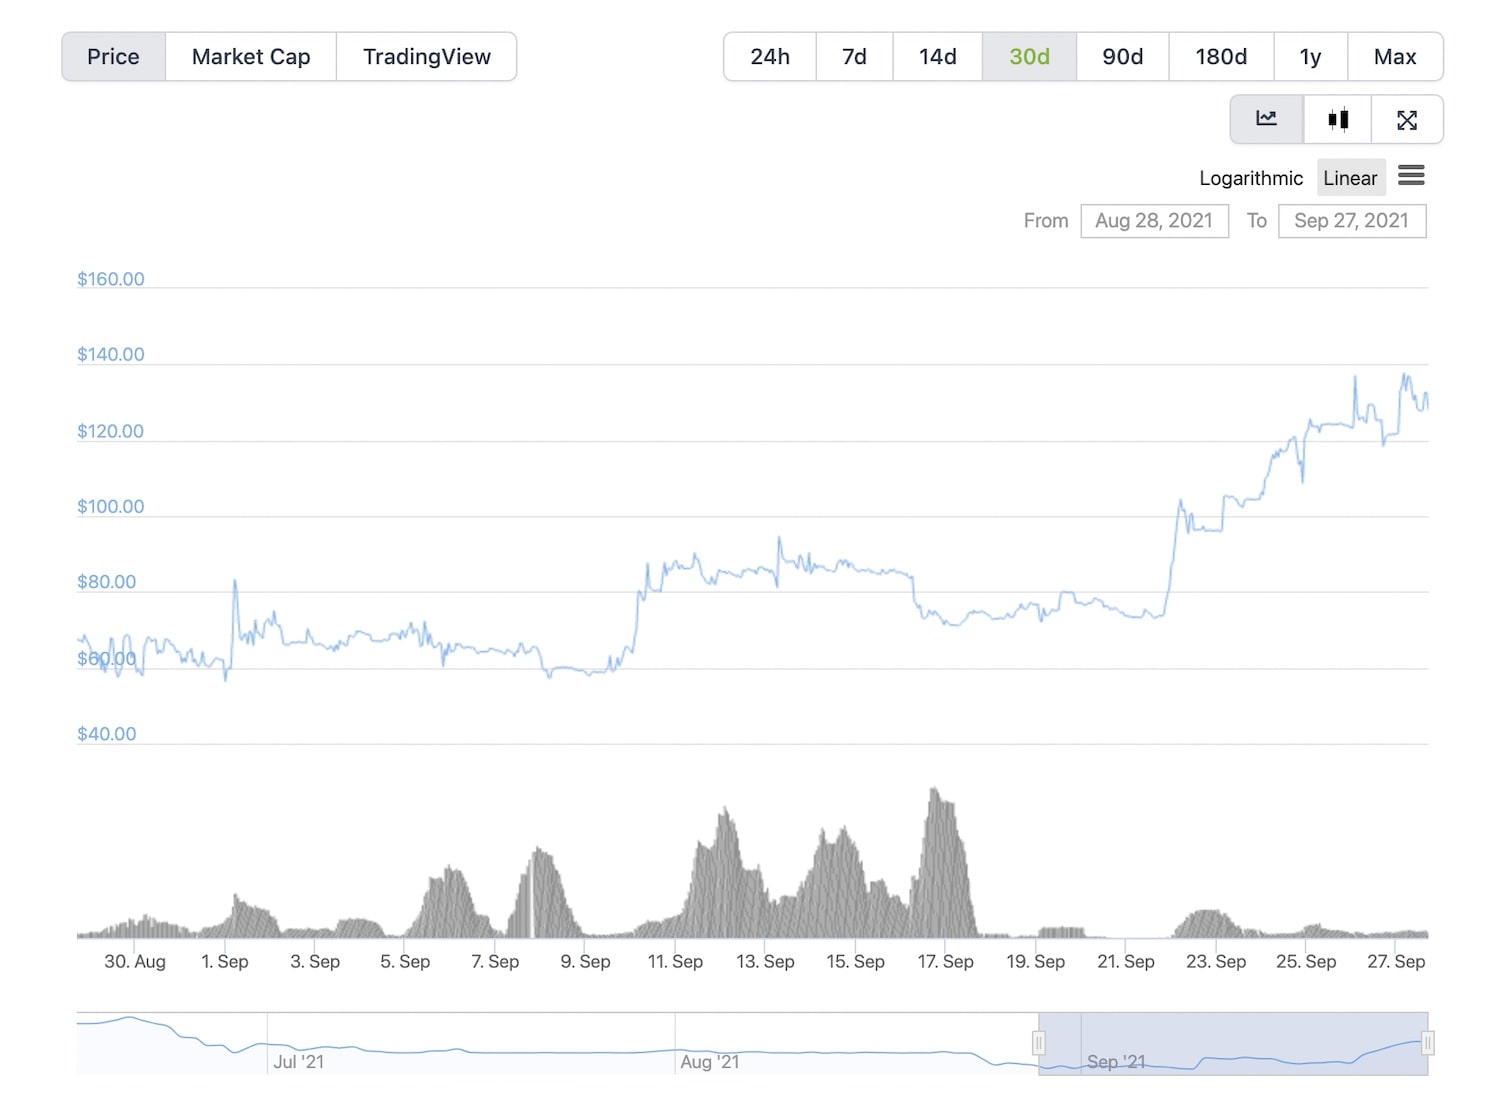
Task: Choose the 7d time range
Action: (854, 56)
